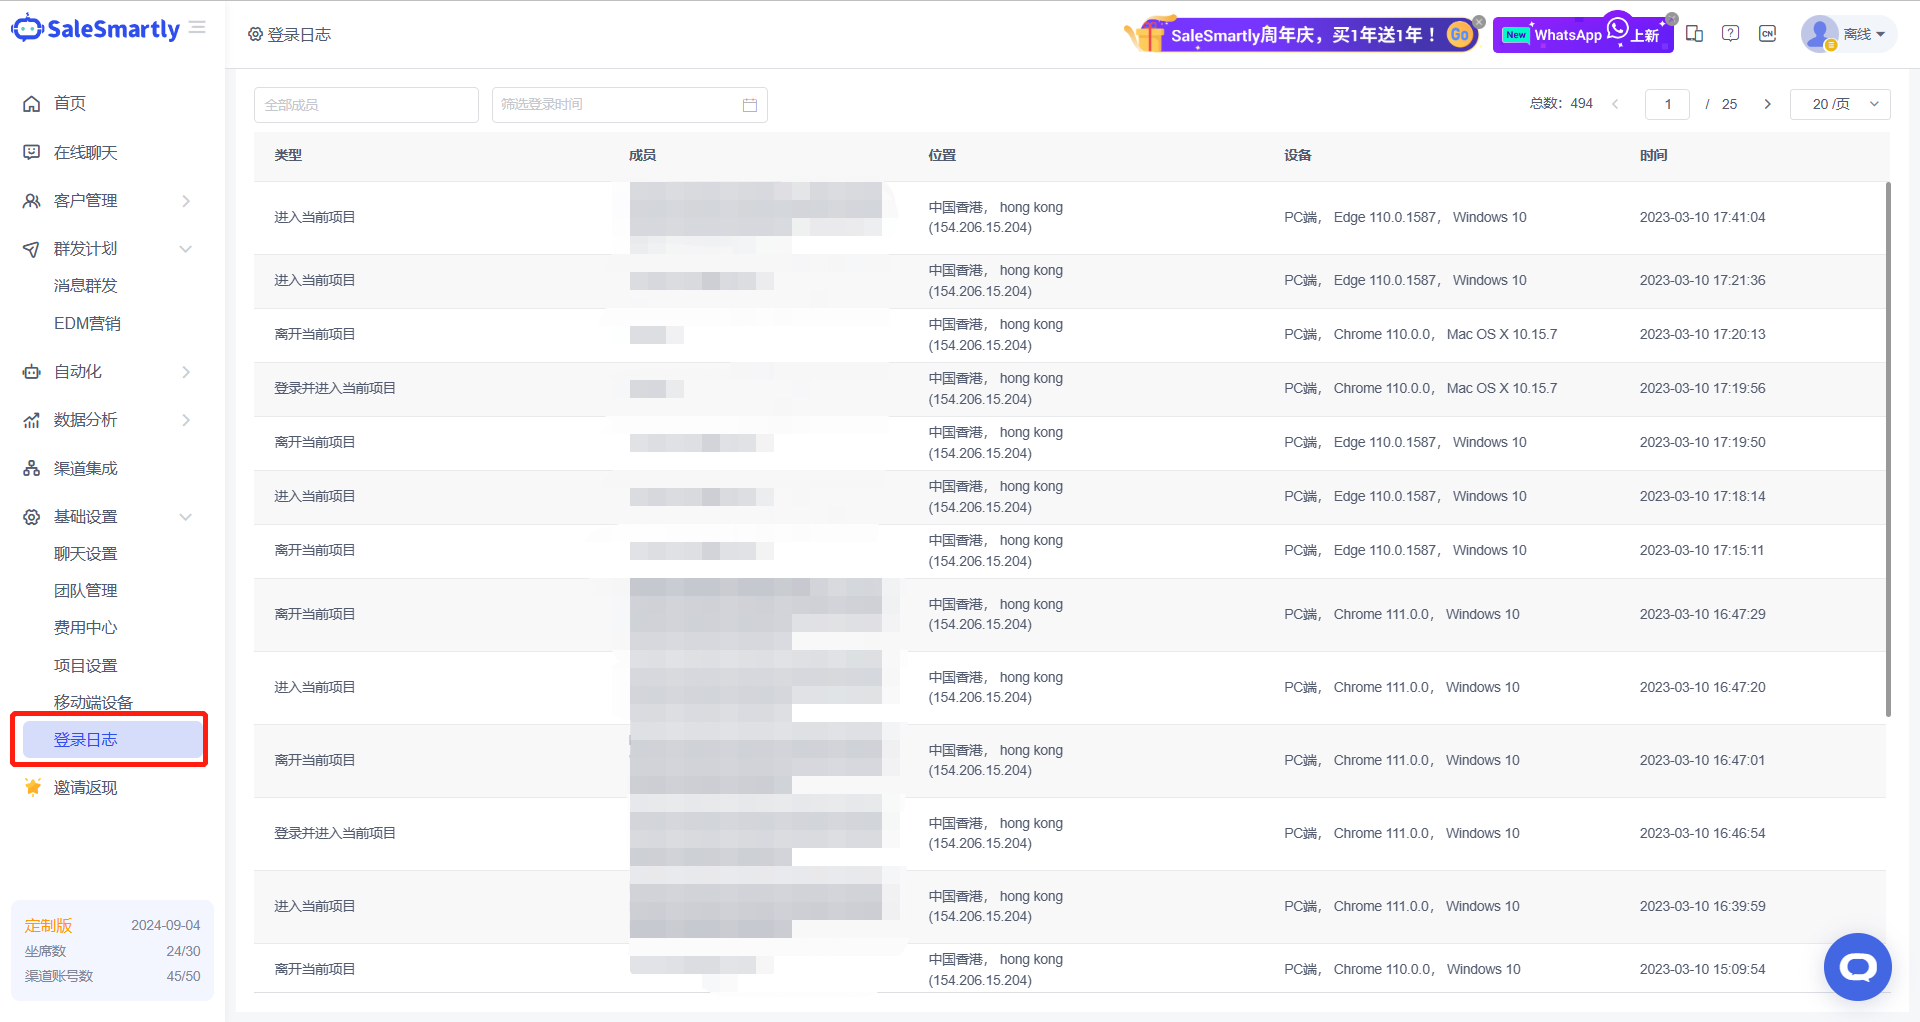
Task: Click the 全部成员 member filter field
Action: 366,105
